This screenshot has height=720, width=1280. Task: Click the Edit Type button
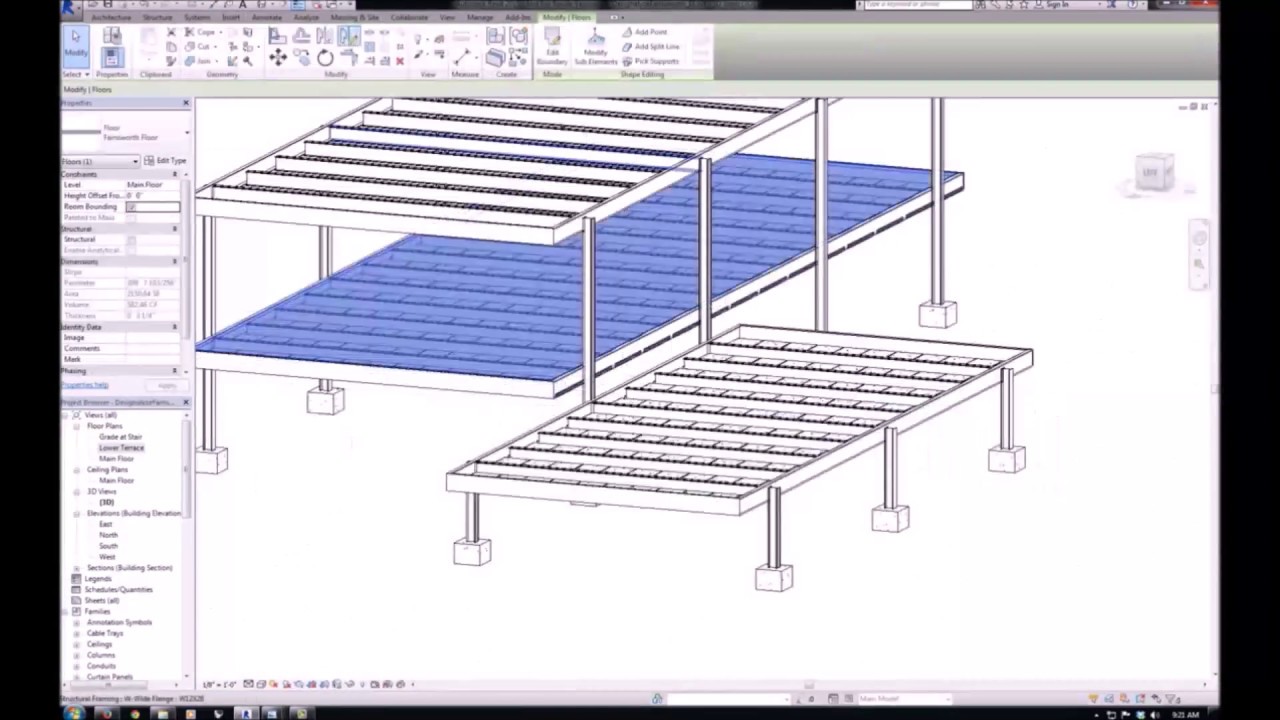166,161
